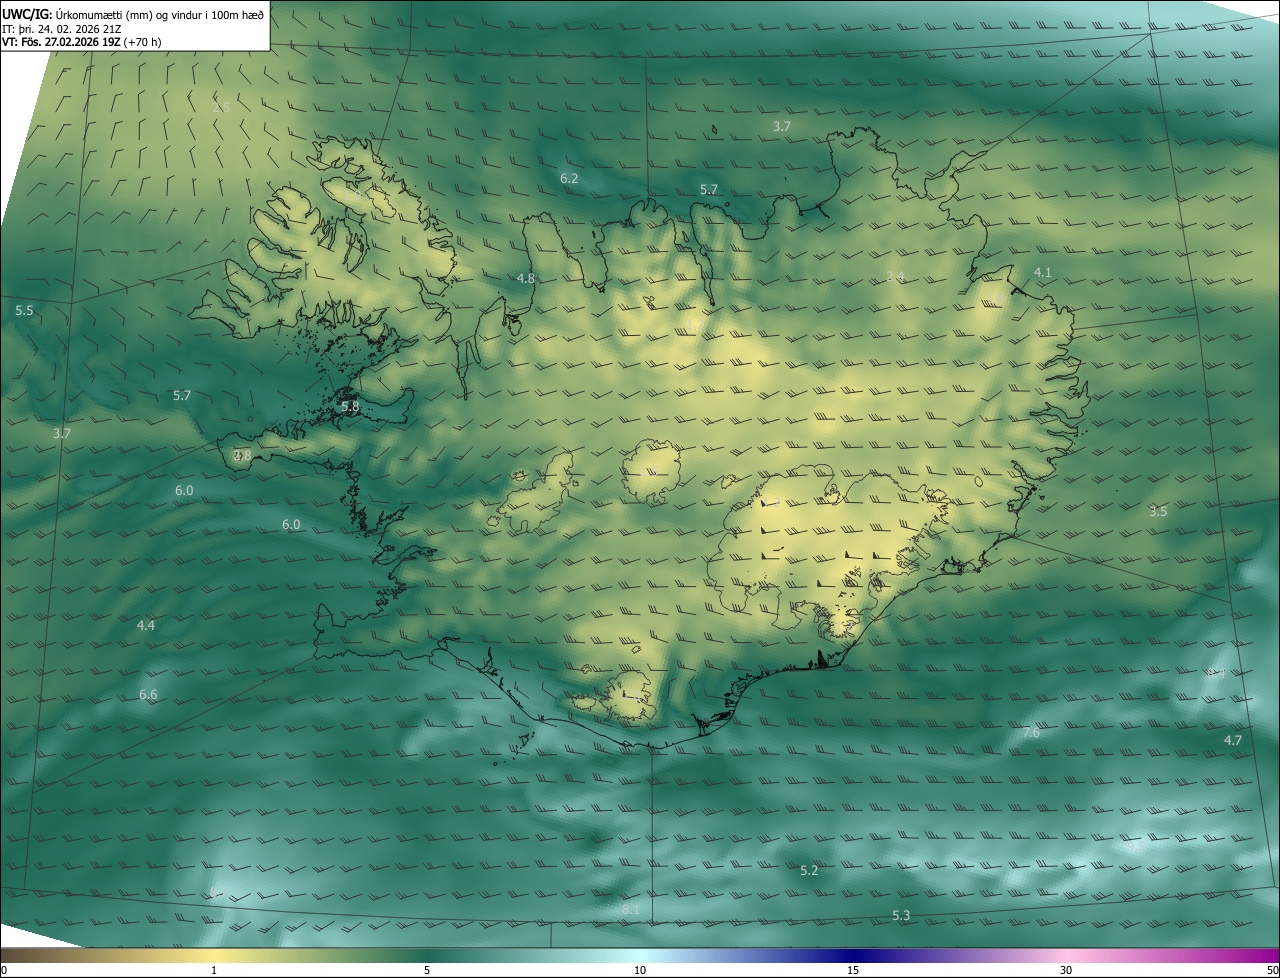Click the "30" tick on the color scale
Viewport: 1280px width, 978px height.
[1066, 970]
